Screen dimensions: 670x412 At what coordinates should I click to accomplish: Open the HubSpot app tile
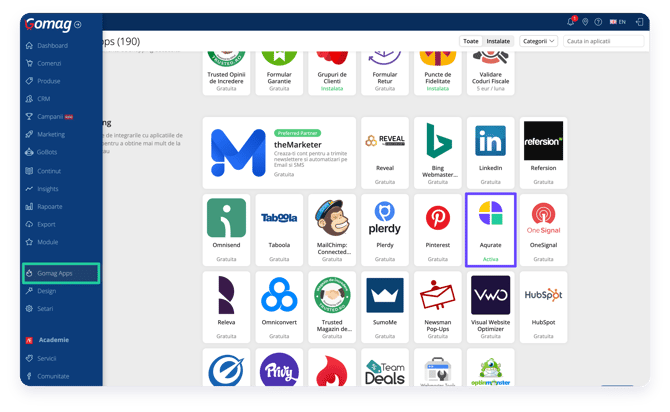543,307
